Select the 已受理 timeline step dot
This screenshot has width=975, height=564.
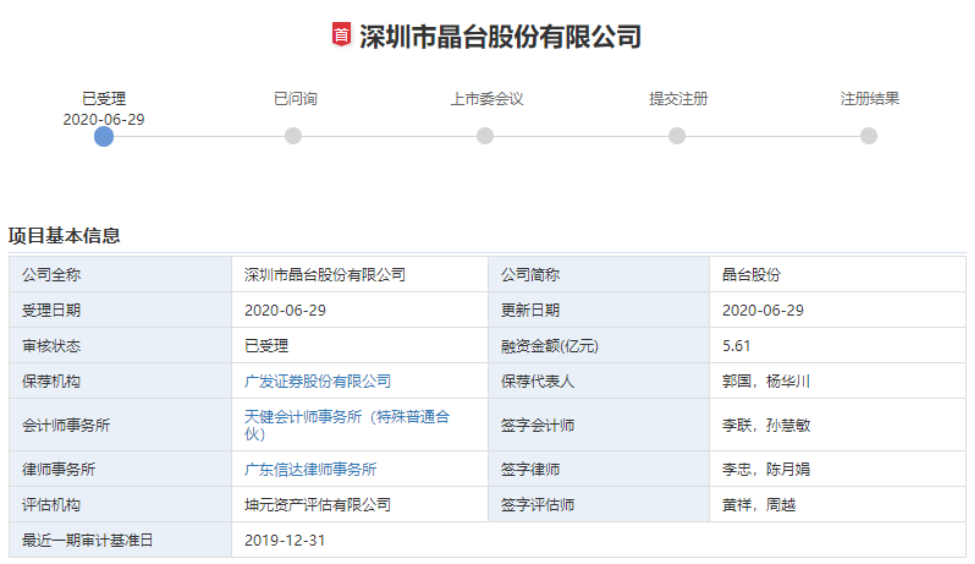coord(104,137)
